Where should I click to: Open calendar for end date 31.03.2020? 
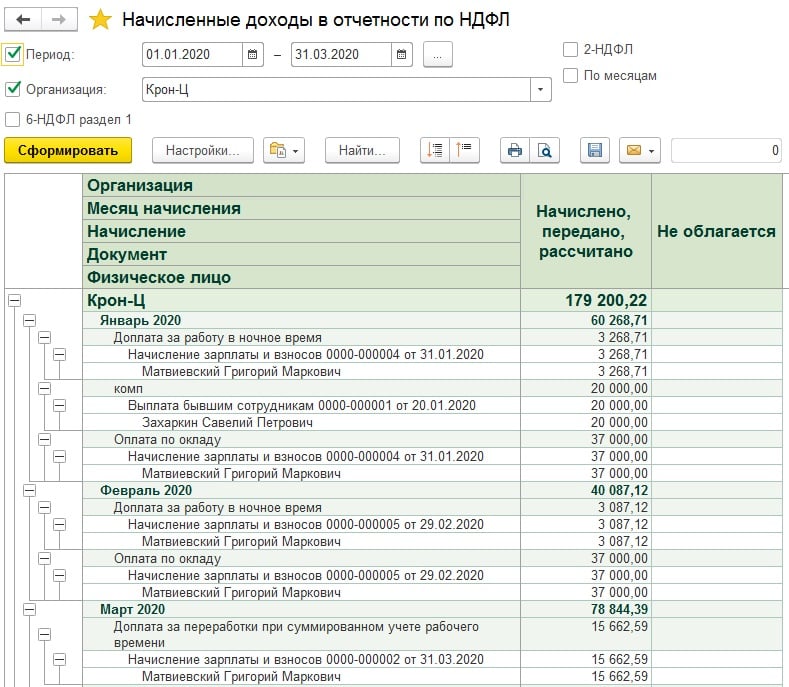tap(401, 54)
